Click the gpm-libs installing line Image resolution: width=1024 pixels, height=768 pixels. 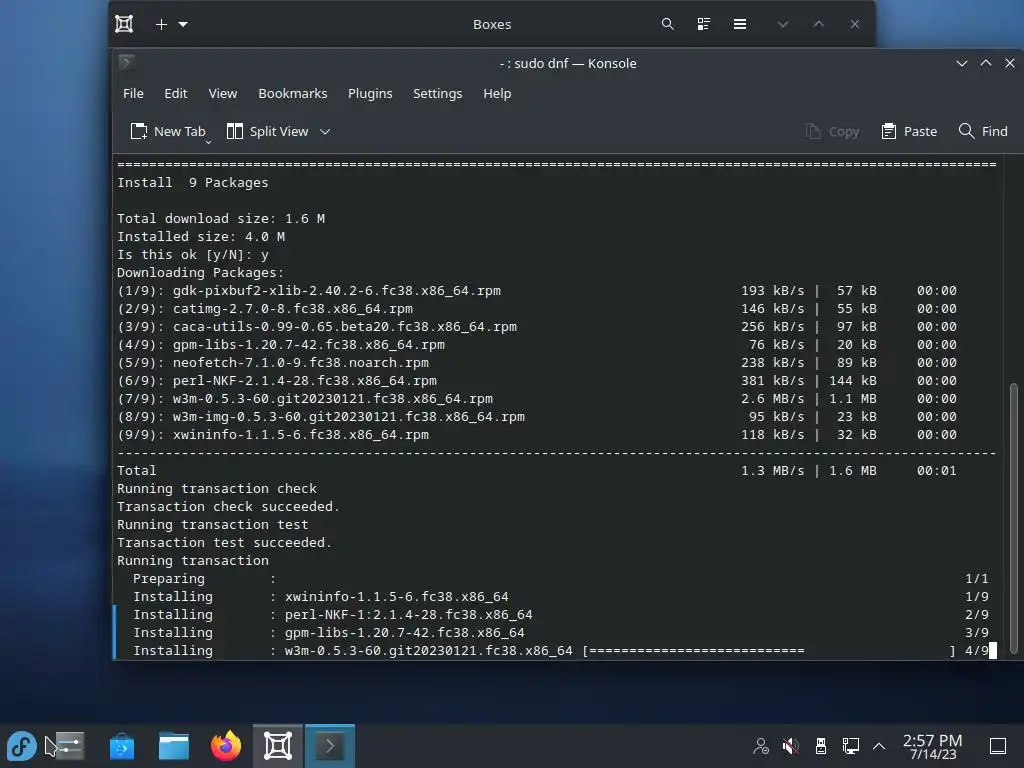point(560,632)
